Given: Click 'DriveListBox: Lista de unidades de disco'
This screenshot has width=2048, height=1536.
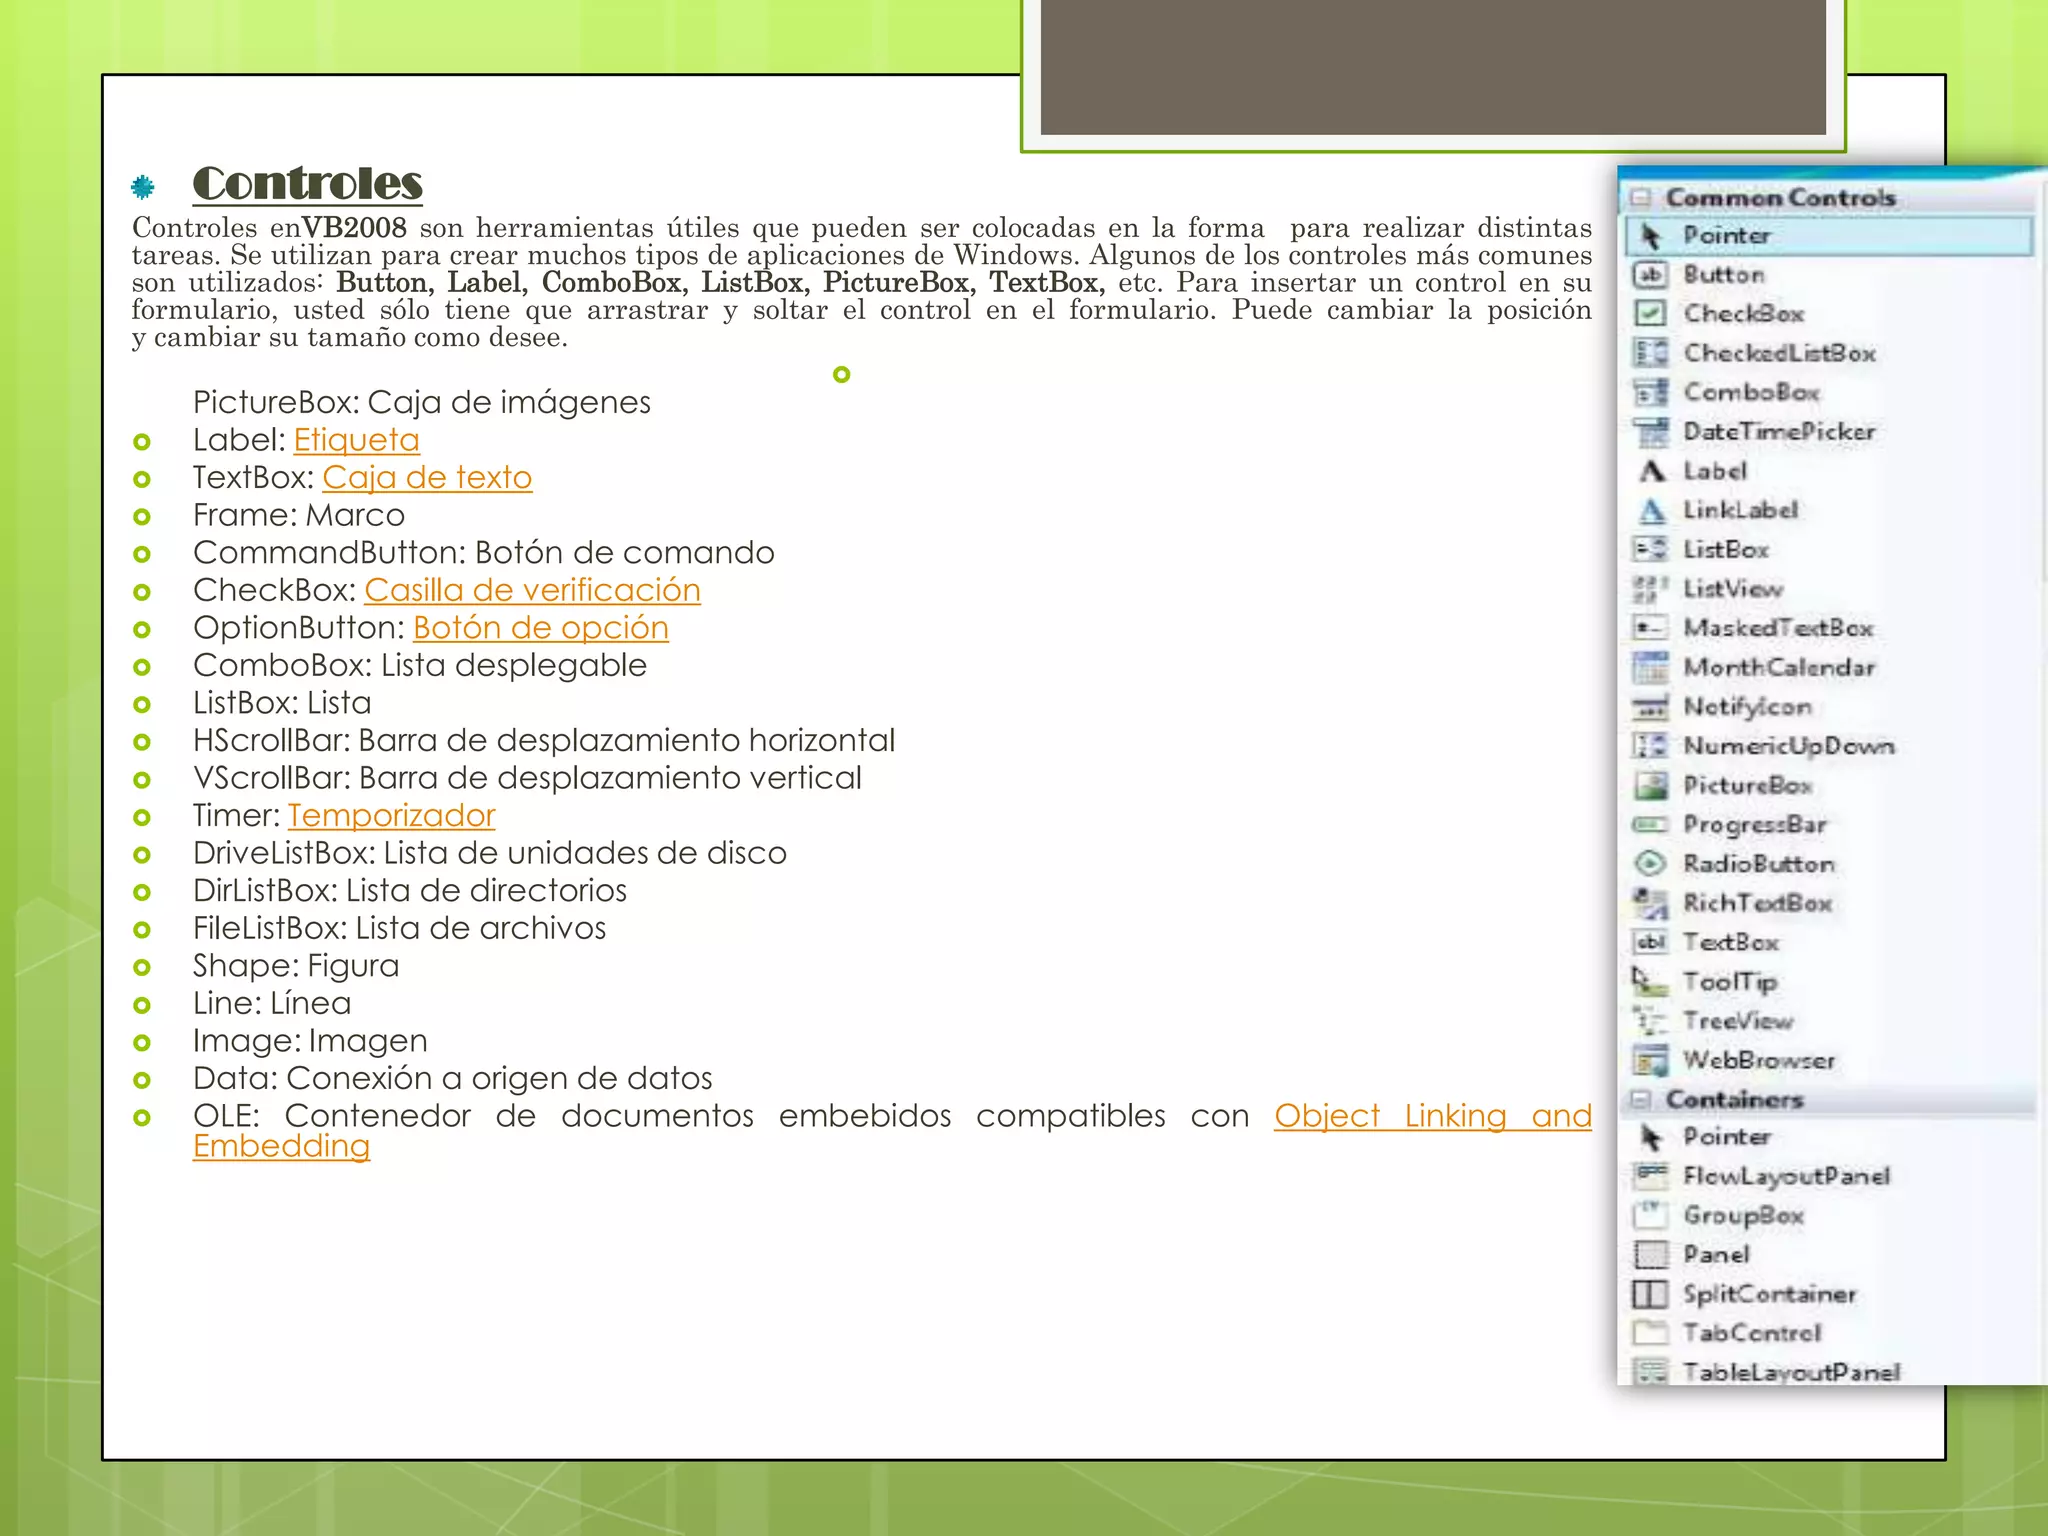Looking at the screenshot, I should point(489,853).
